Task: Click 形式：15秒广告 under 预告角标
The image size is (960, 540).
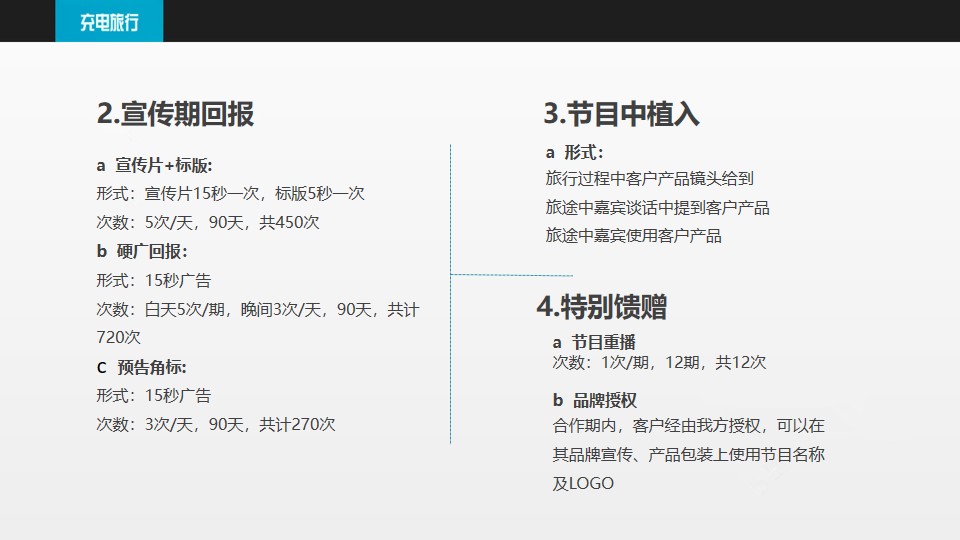Action: point(154,396)
